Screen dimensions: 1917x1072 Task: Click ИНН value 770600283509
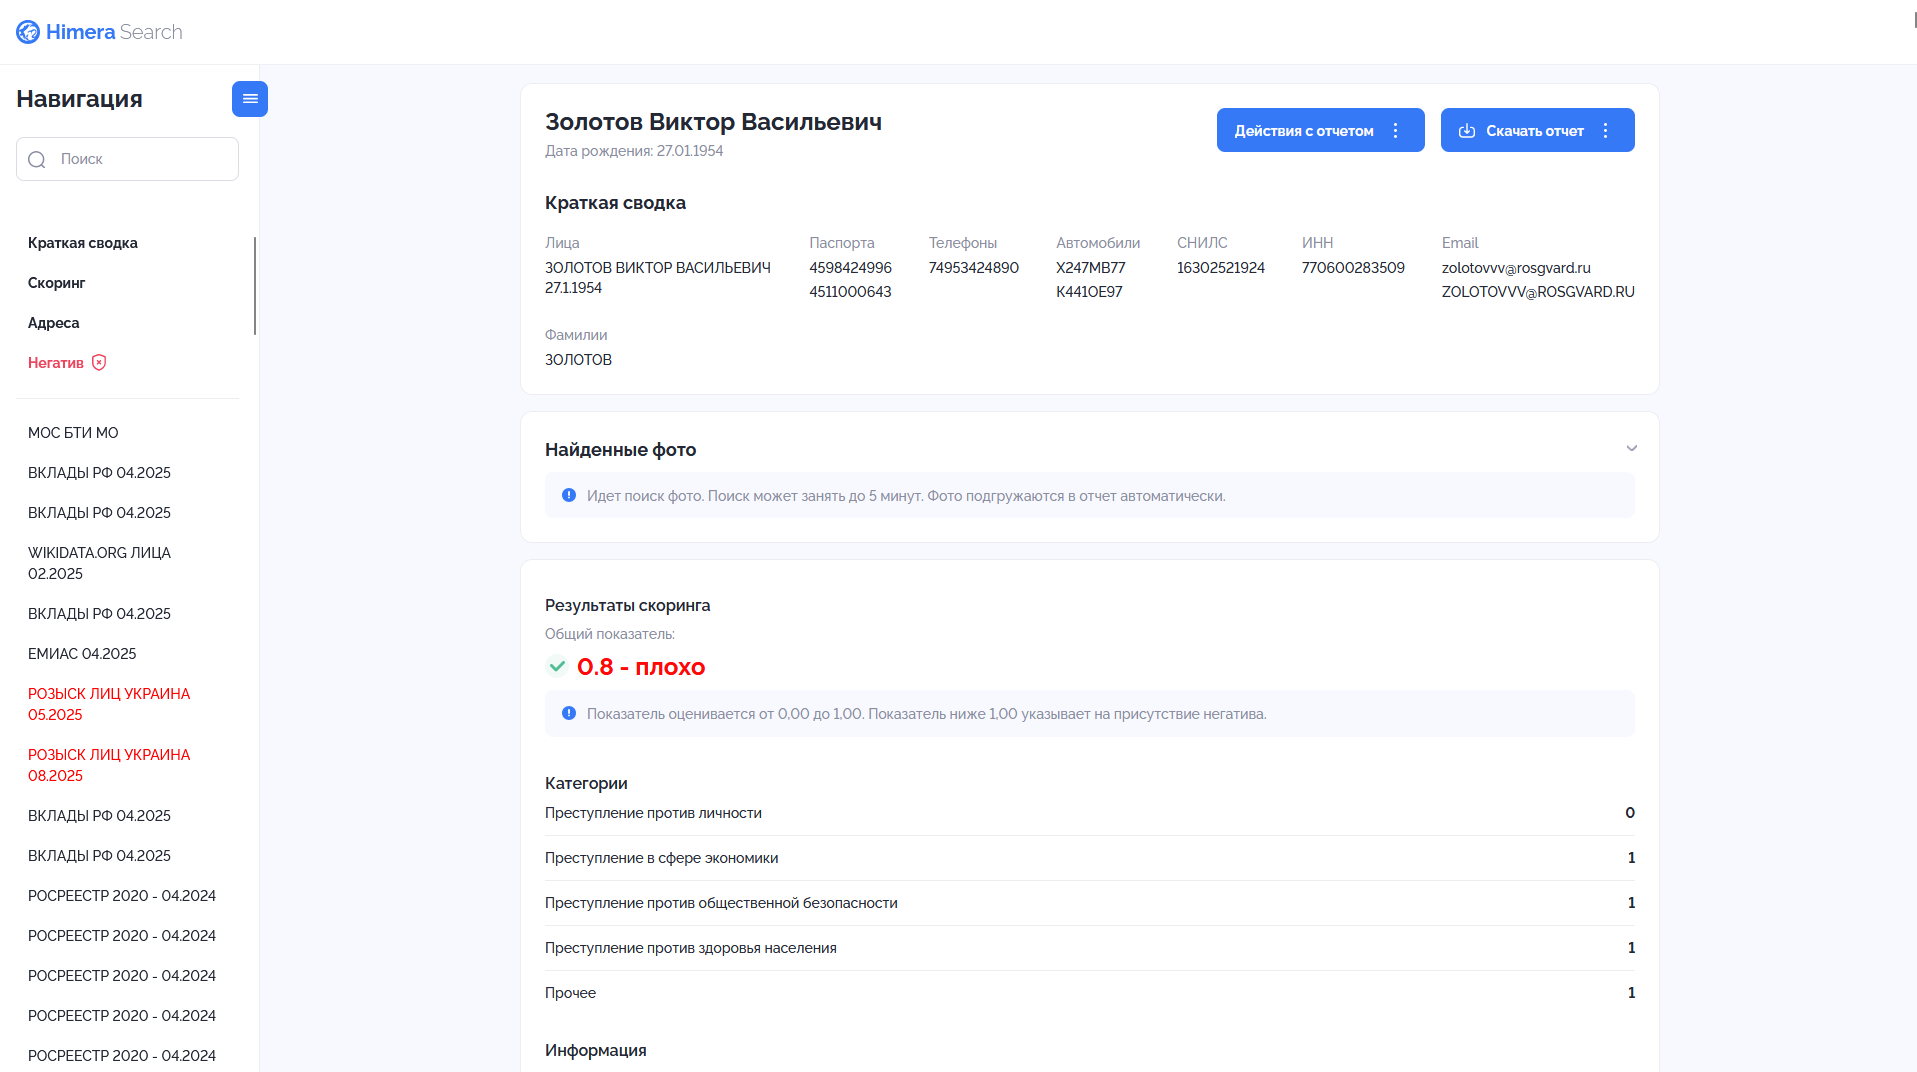1353,268
